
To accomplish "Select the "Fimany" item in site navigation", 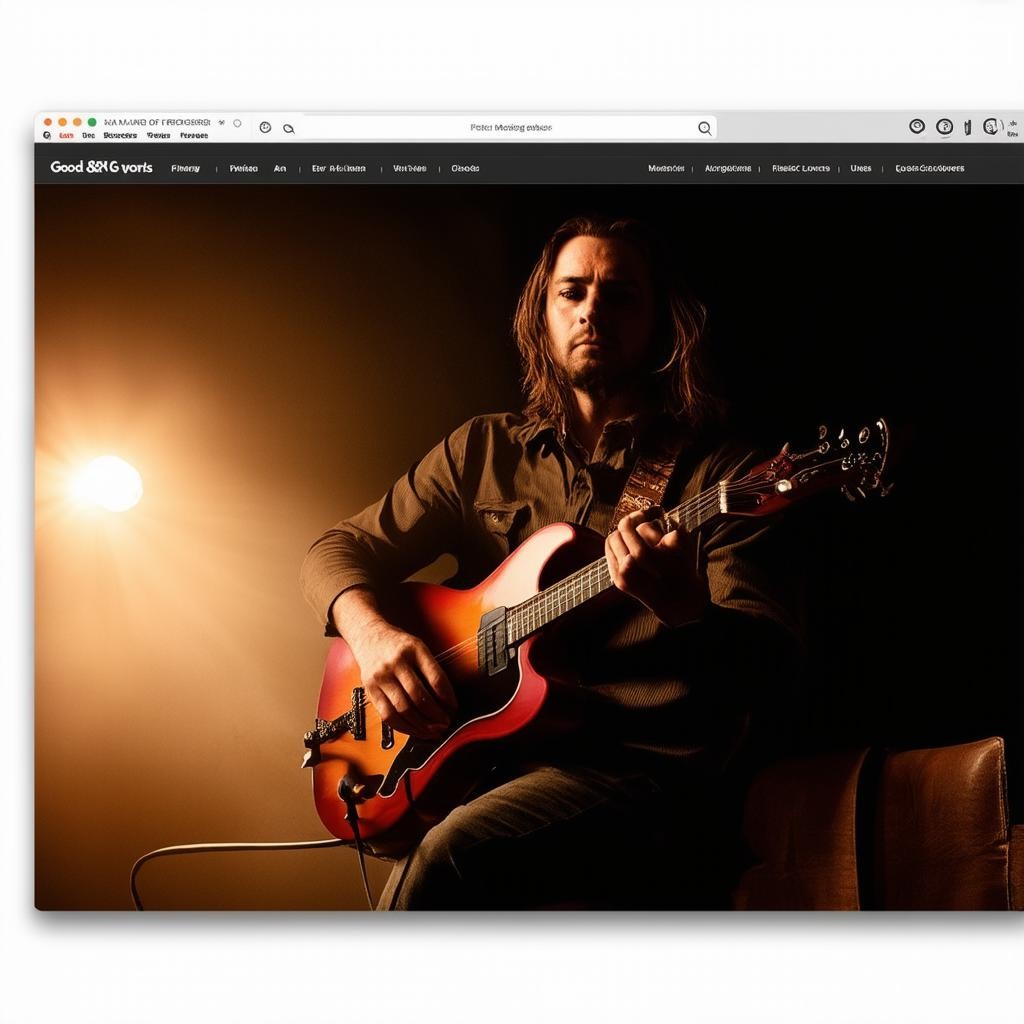I will tap(185, 169).
